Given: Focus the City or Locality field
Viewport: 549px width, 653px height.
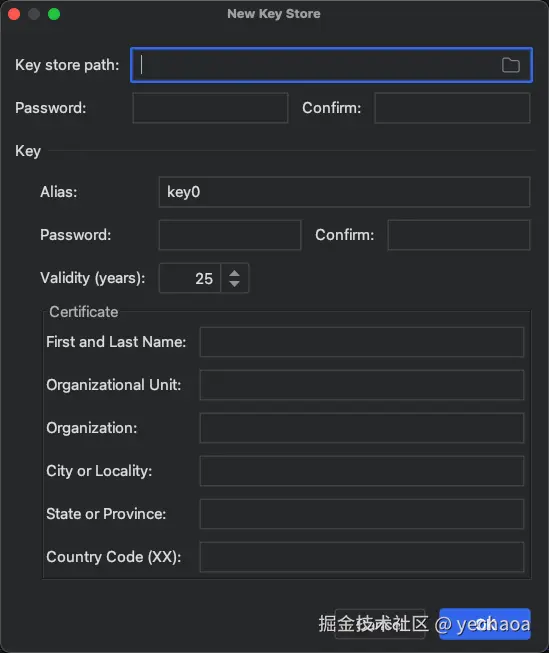Looking at the screenshot, I should [x=362, y=471].
